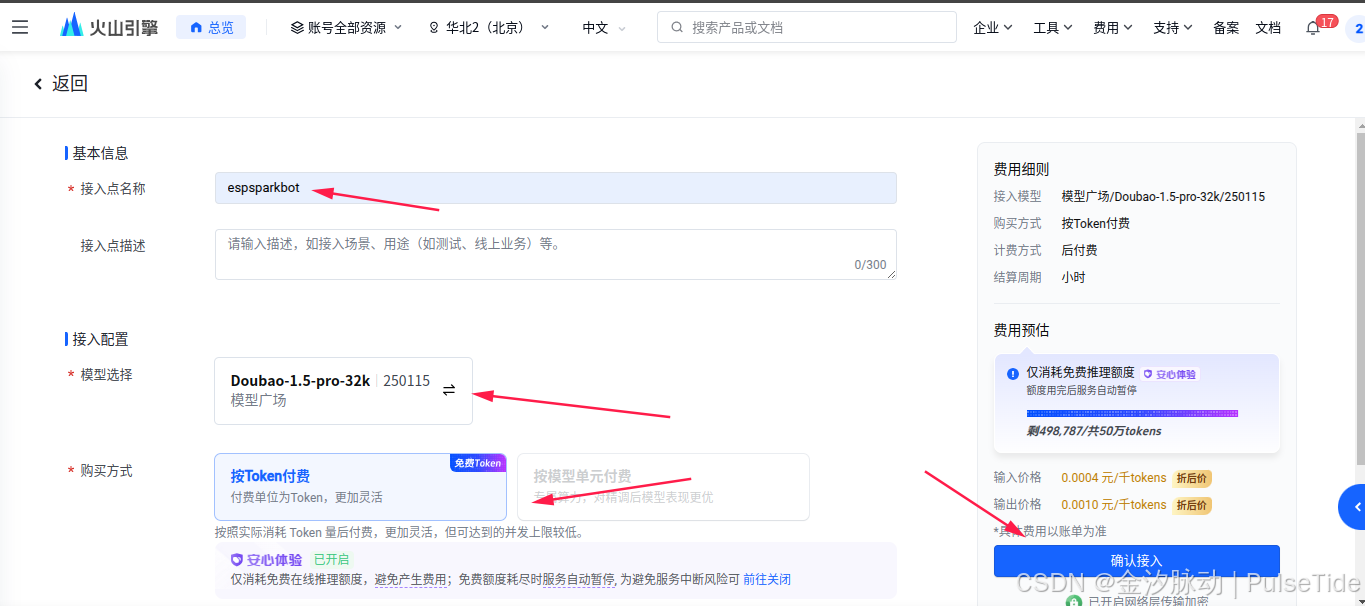Open the 文档 documentation link

pos(1268,28)
